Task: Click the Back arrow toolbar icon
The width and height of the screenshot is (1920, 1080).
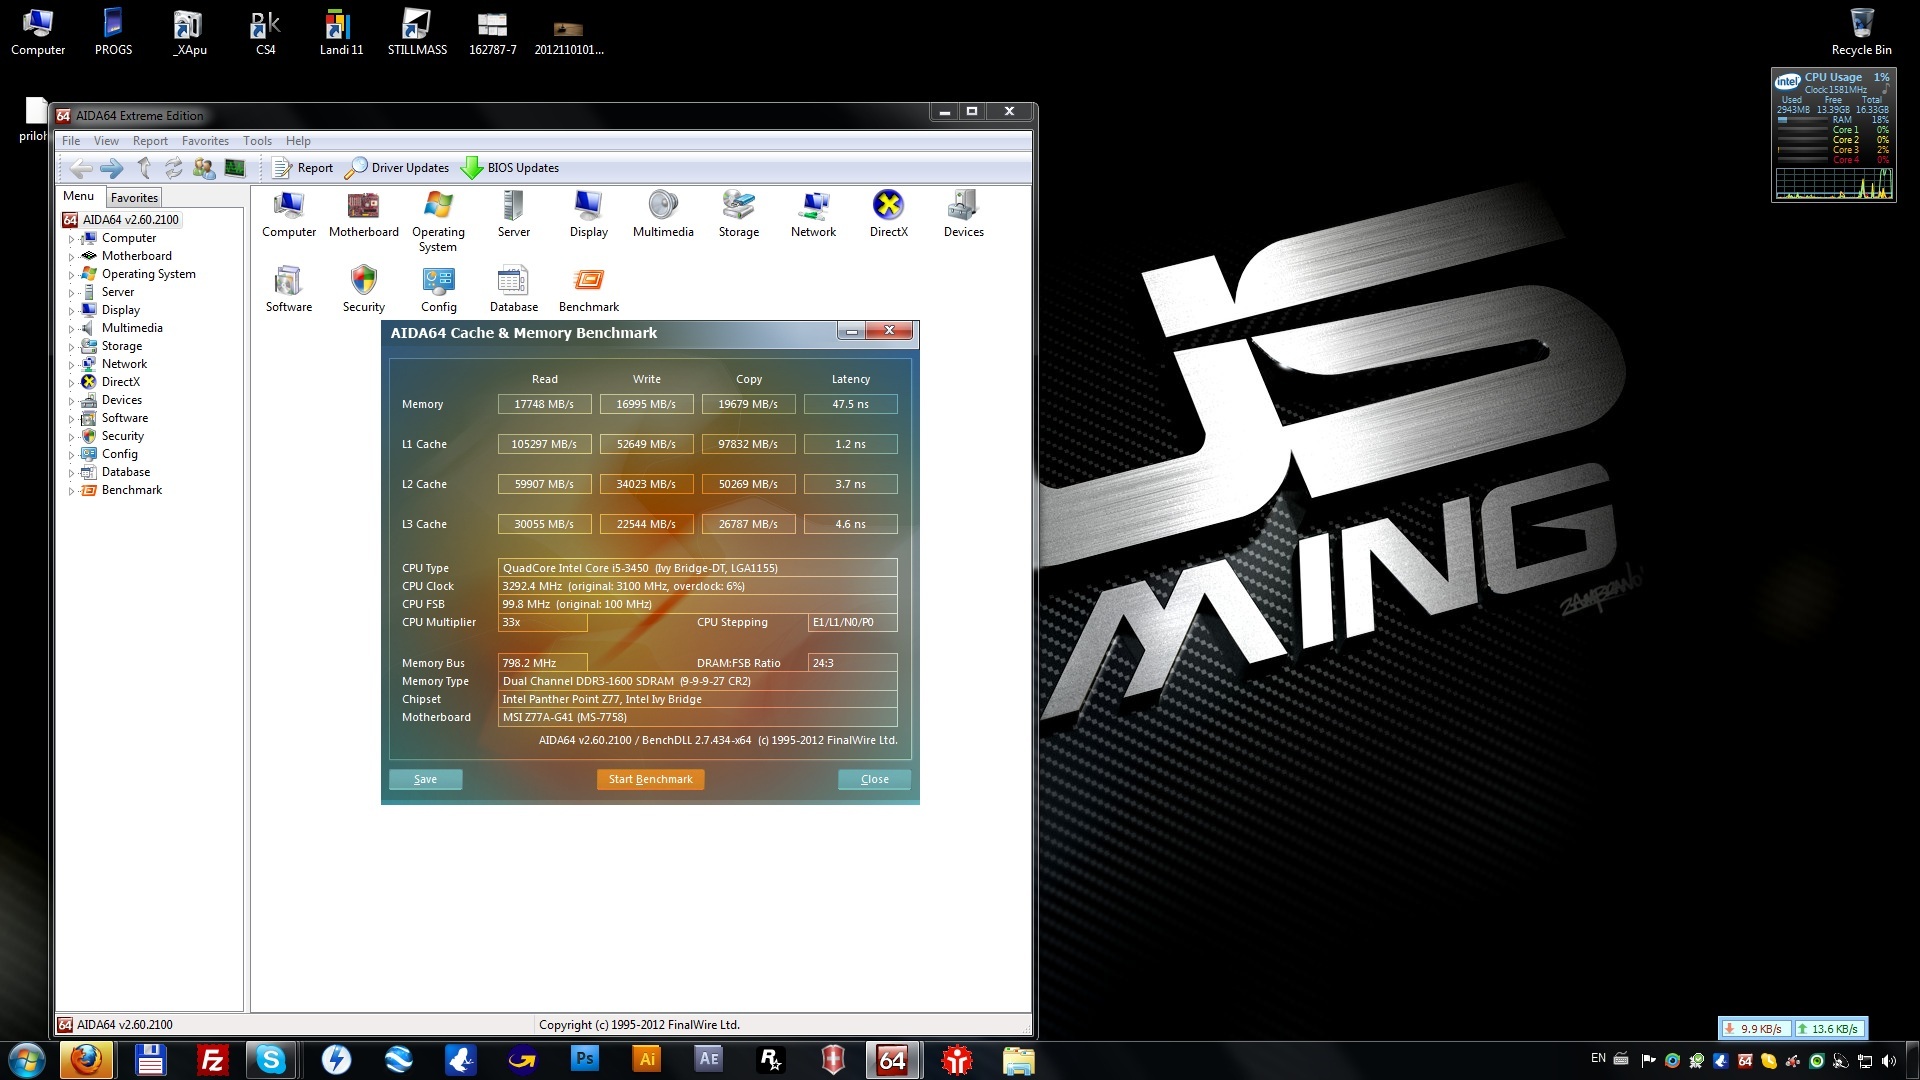Action: pyautogui.click(x=81, y=168)
